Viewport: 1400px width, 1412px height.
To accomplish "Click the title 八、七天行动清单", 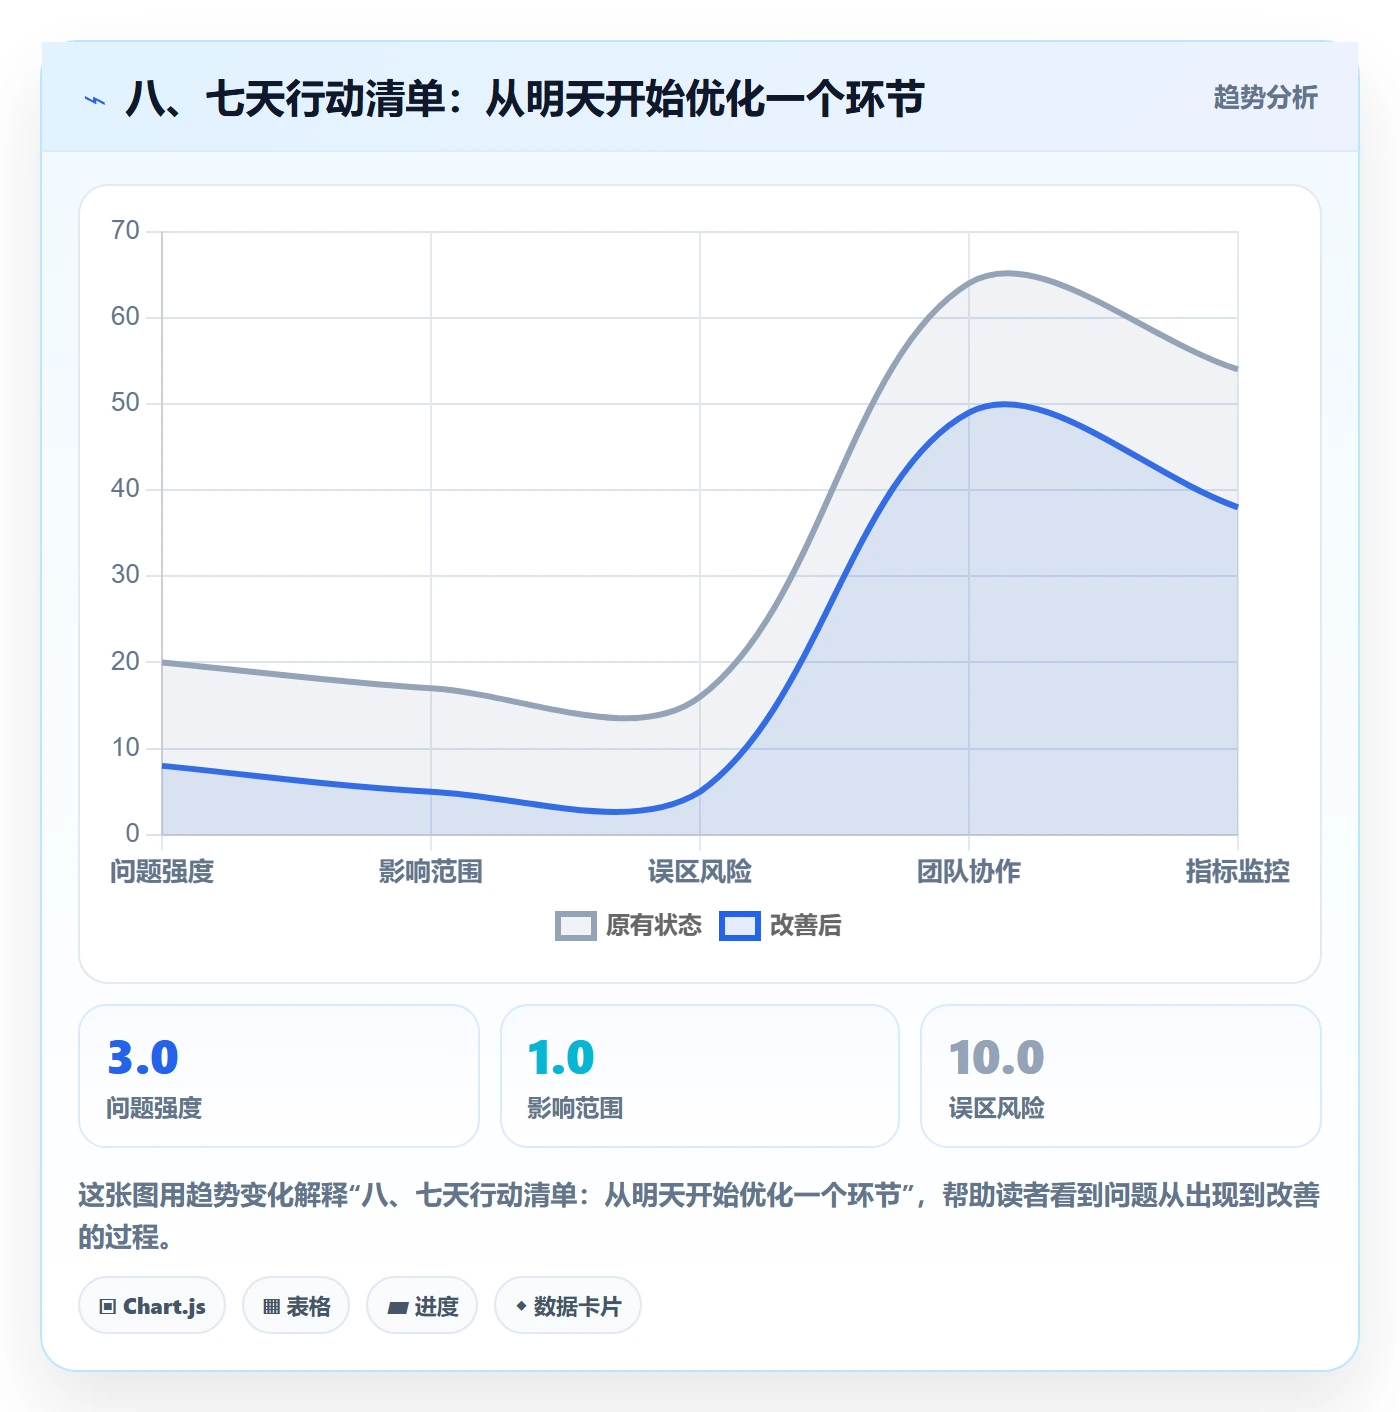I will pos(524,99).
